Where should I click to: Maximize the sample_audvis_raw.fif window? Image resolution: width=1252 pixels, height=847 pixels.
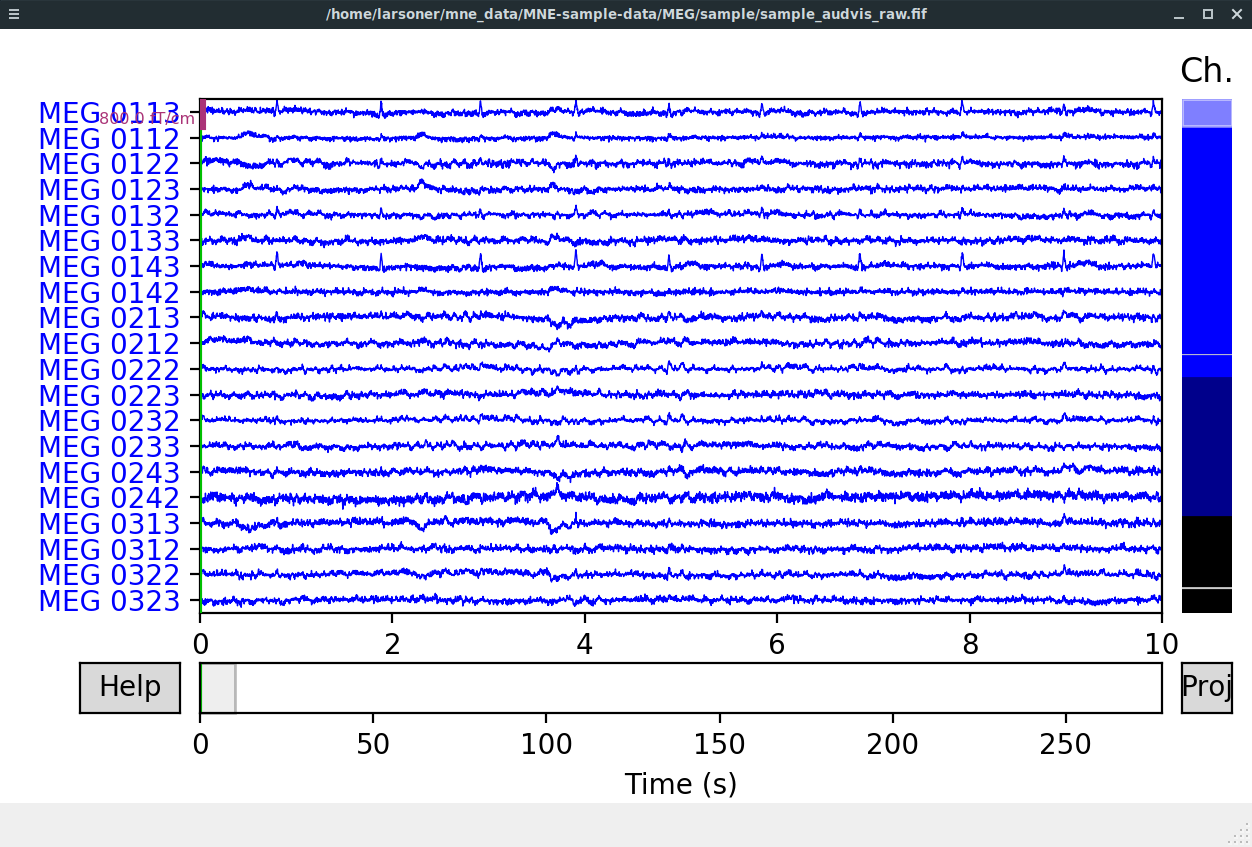pos(1208,14)
